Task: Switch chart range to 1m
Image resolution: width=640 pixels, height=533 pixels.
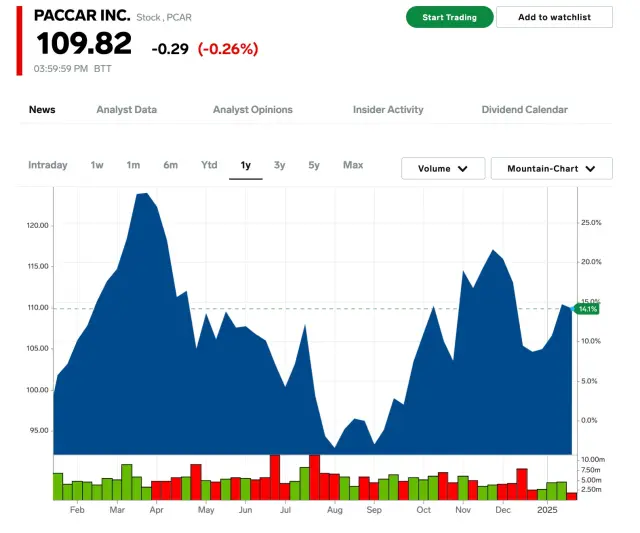Action: coord(133,165)
